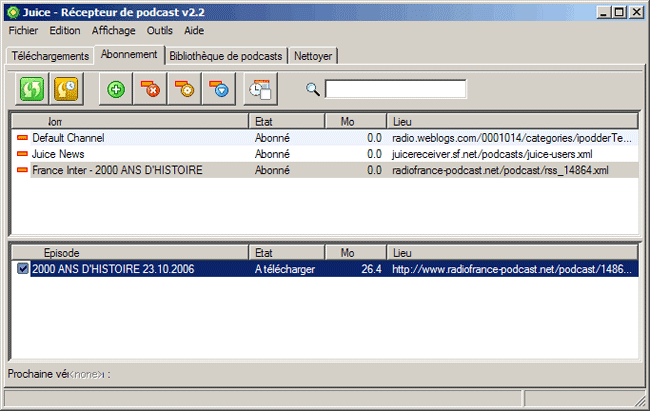The width and height of the screenshot is (650, 411).
Task: Open the Aide menu
Action: click(x=194, y=30)
